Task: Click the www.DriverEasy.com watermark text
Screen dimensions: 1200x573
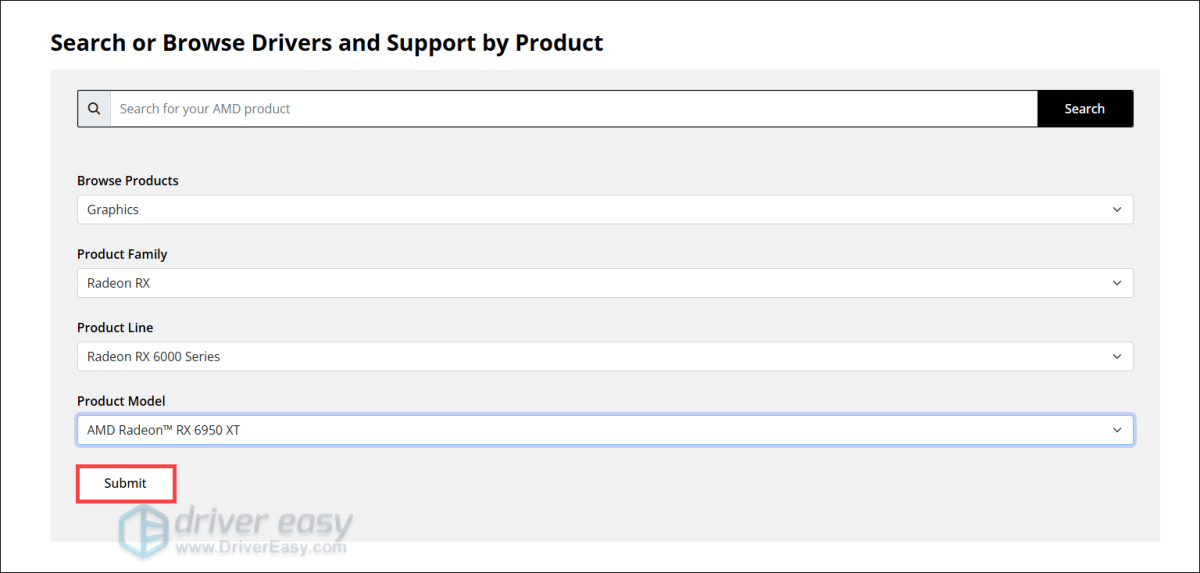Action: pyautogui.click(x=261, y=548)
